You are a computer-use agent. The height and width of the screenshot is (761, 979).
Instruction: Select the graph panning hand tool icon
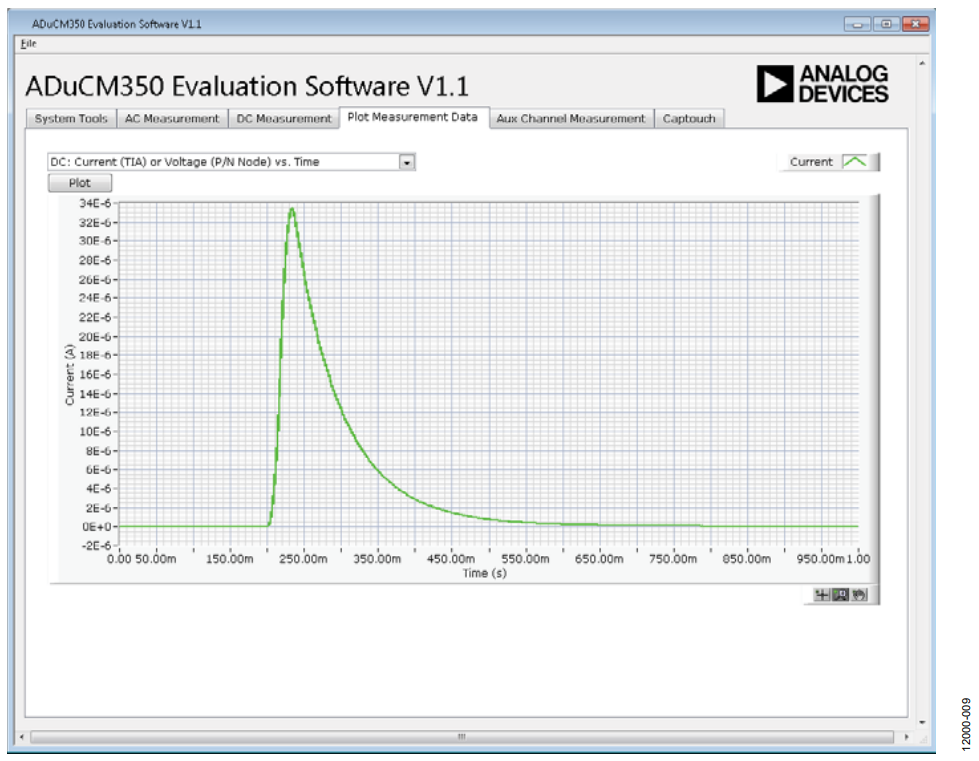coord(859,595)
